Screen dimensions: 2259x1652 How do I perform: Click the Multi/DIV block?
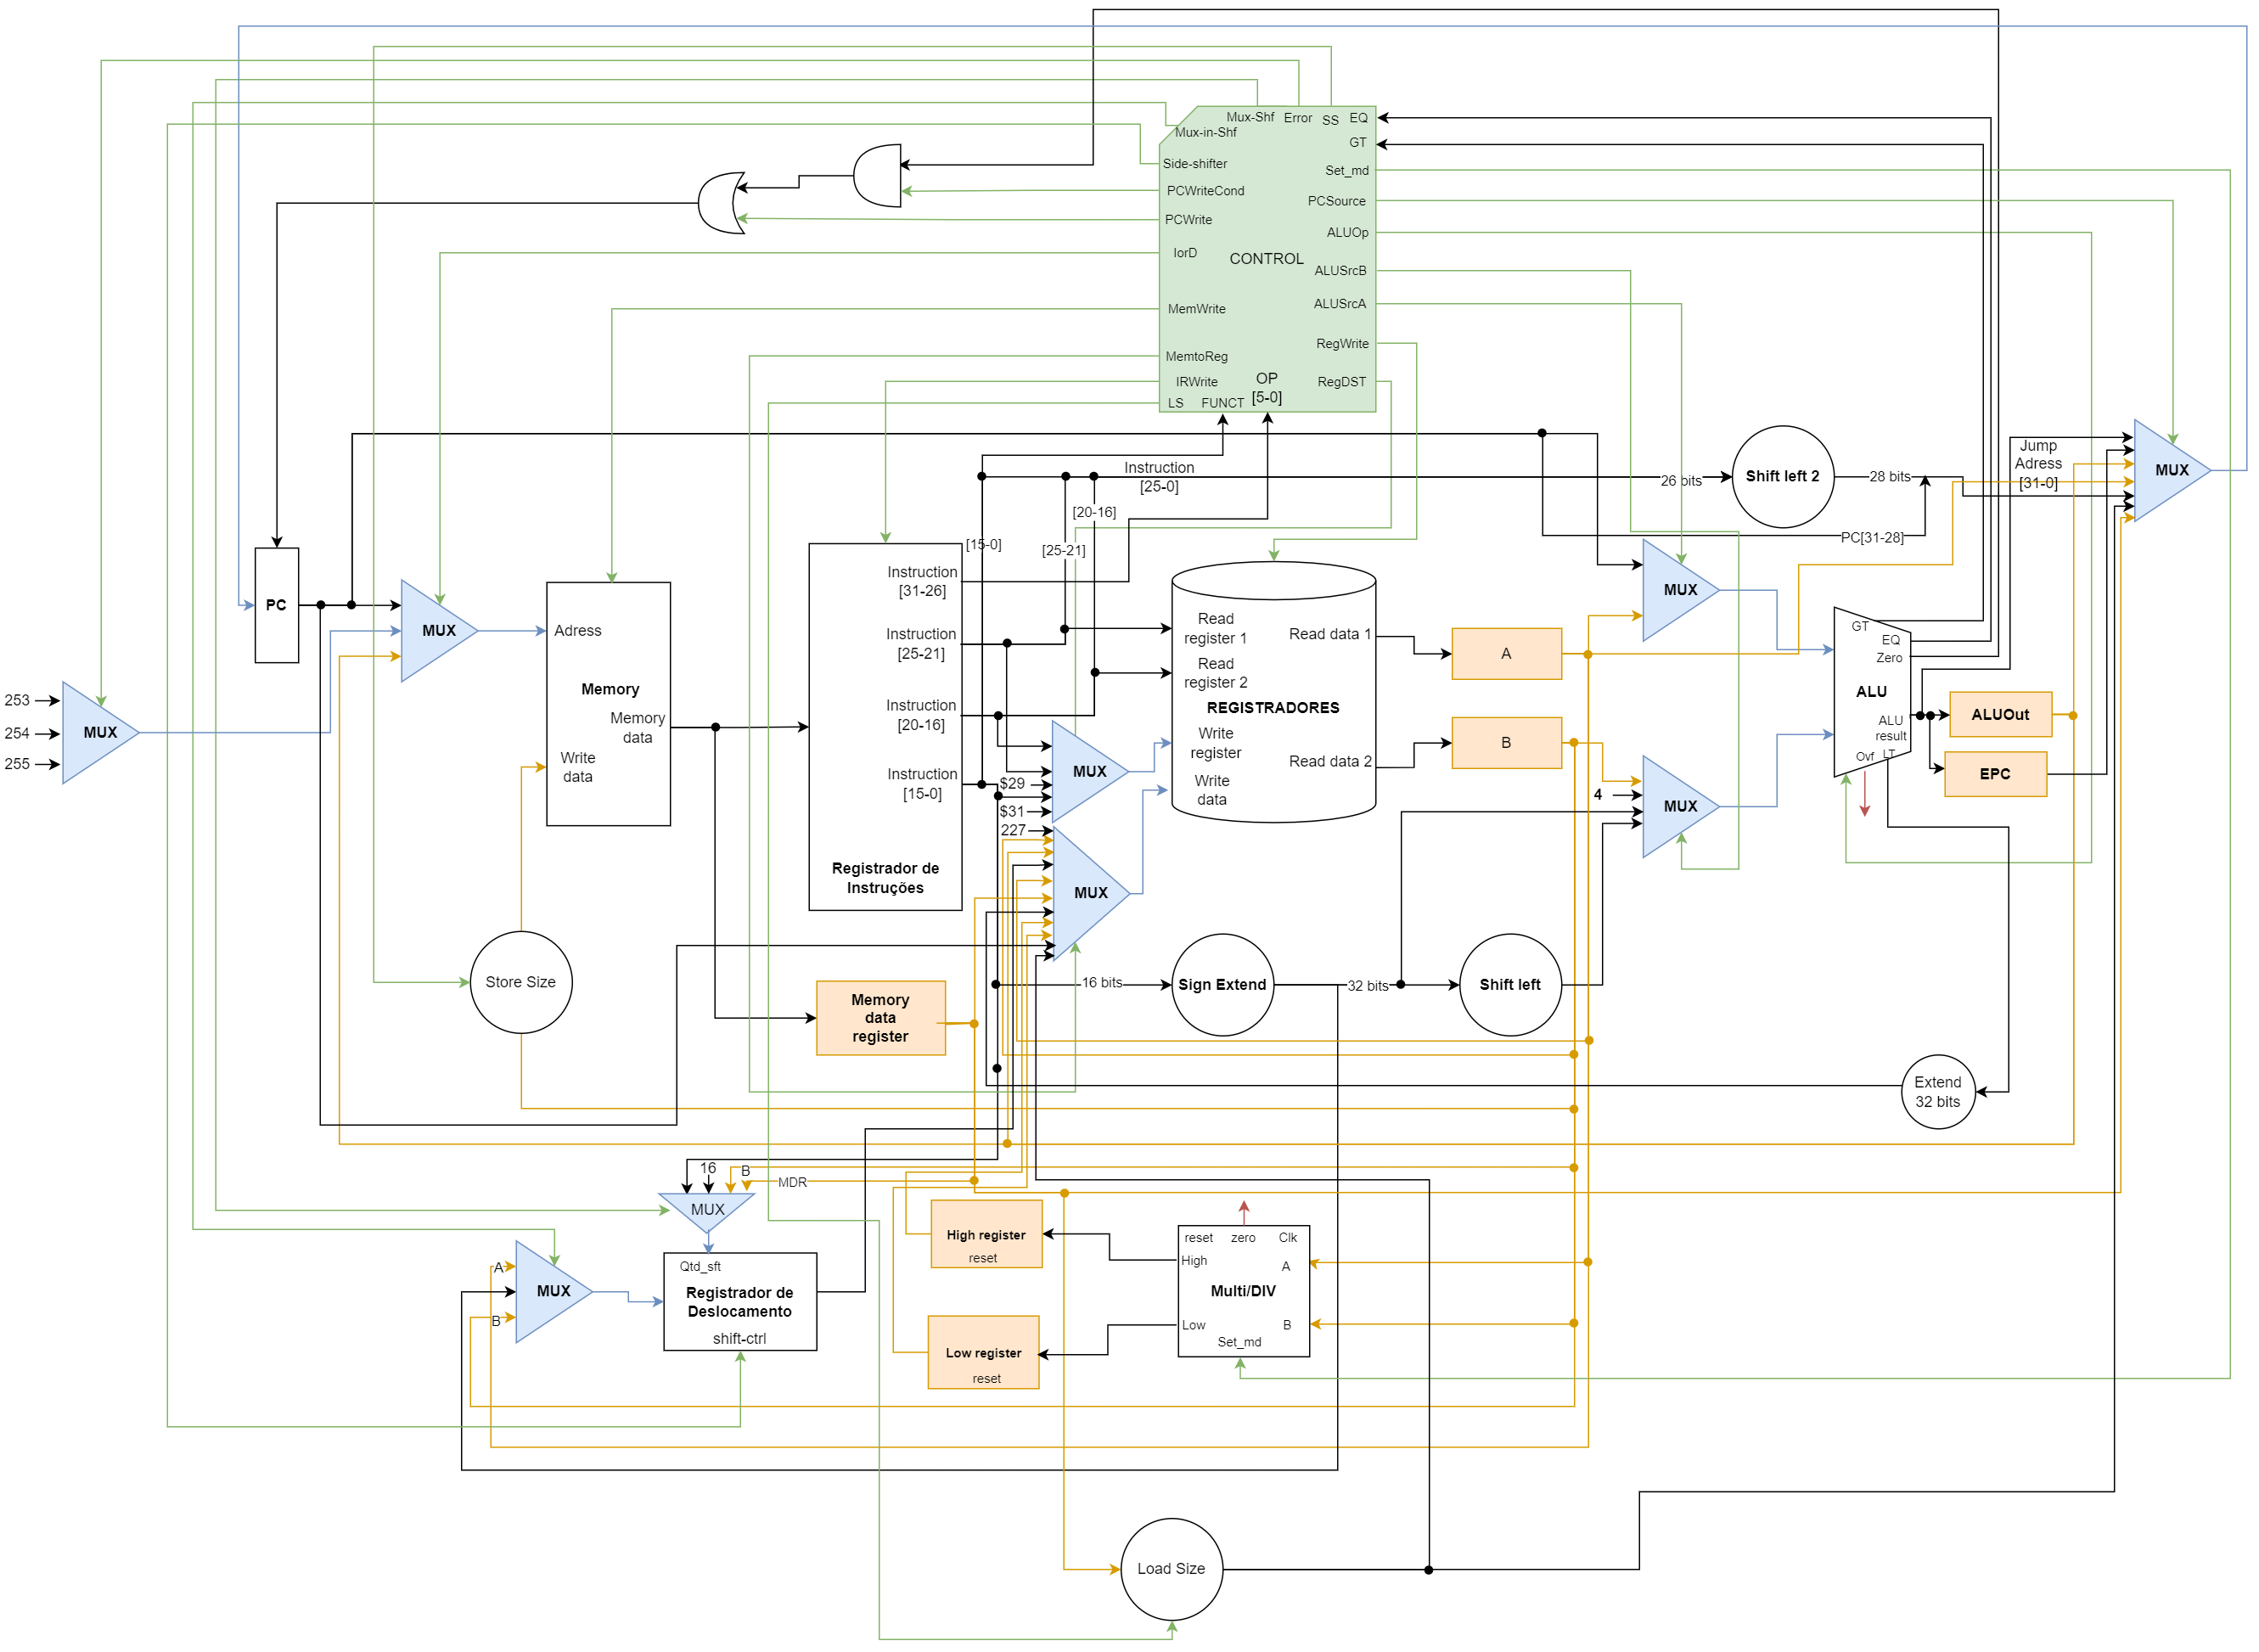(1242, 1291)
